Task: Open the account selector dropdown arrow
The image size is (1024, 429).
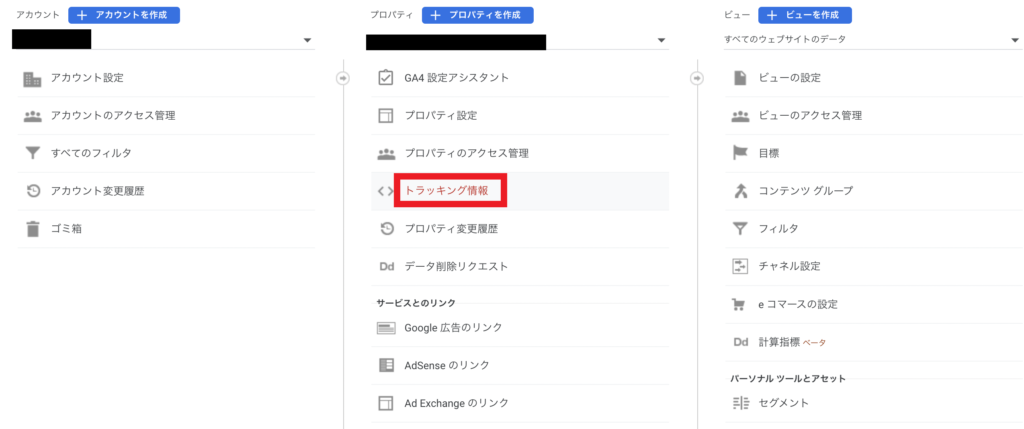Action: point(308,40)
